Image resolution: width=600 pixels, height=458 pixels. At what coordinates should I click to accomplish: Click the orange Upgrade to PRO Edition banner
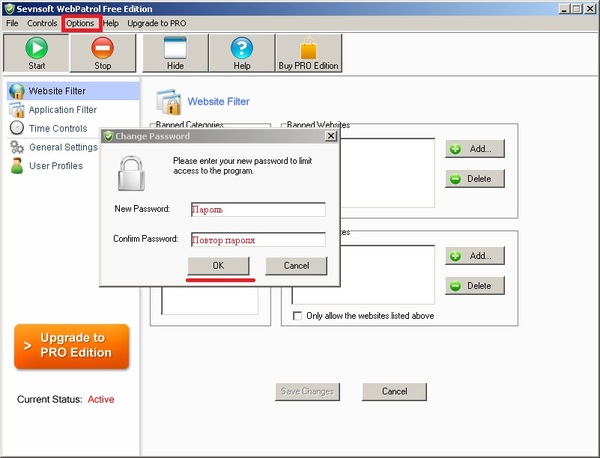coord(72,345)
